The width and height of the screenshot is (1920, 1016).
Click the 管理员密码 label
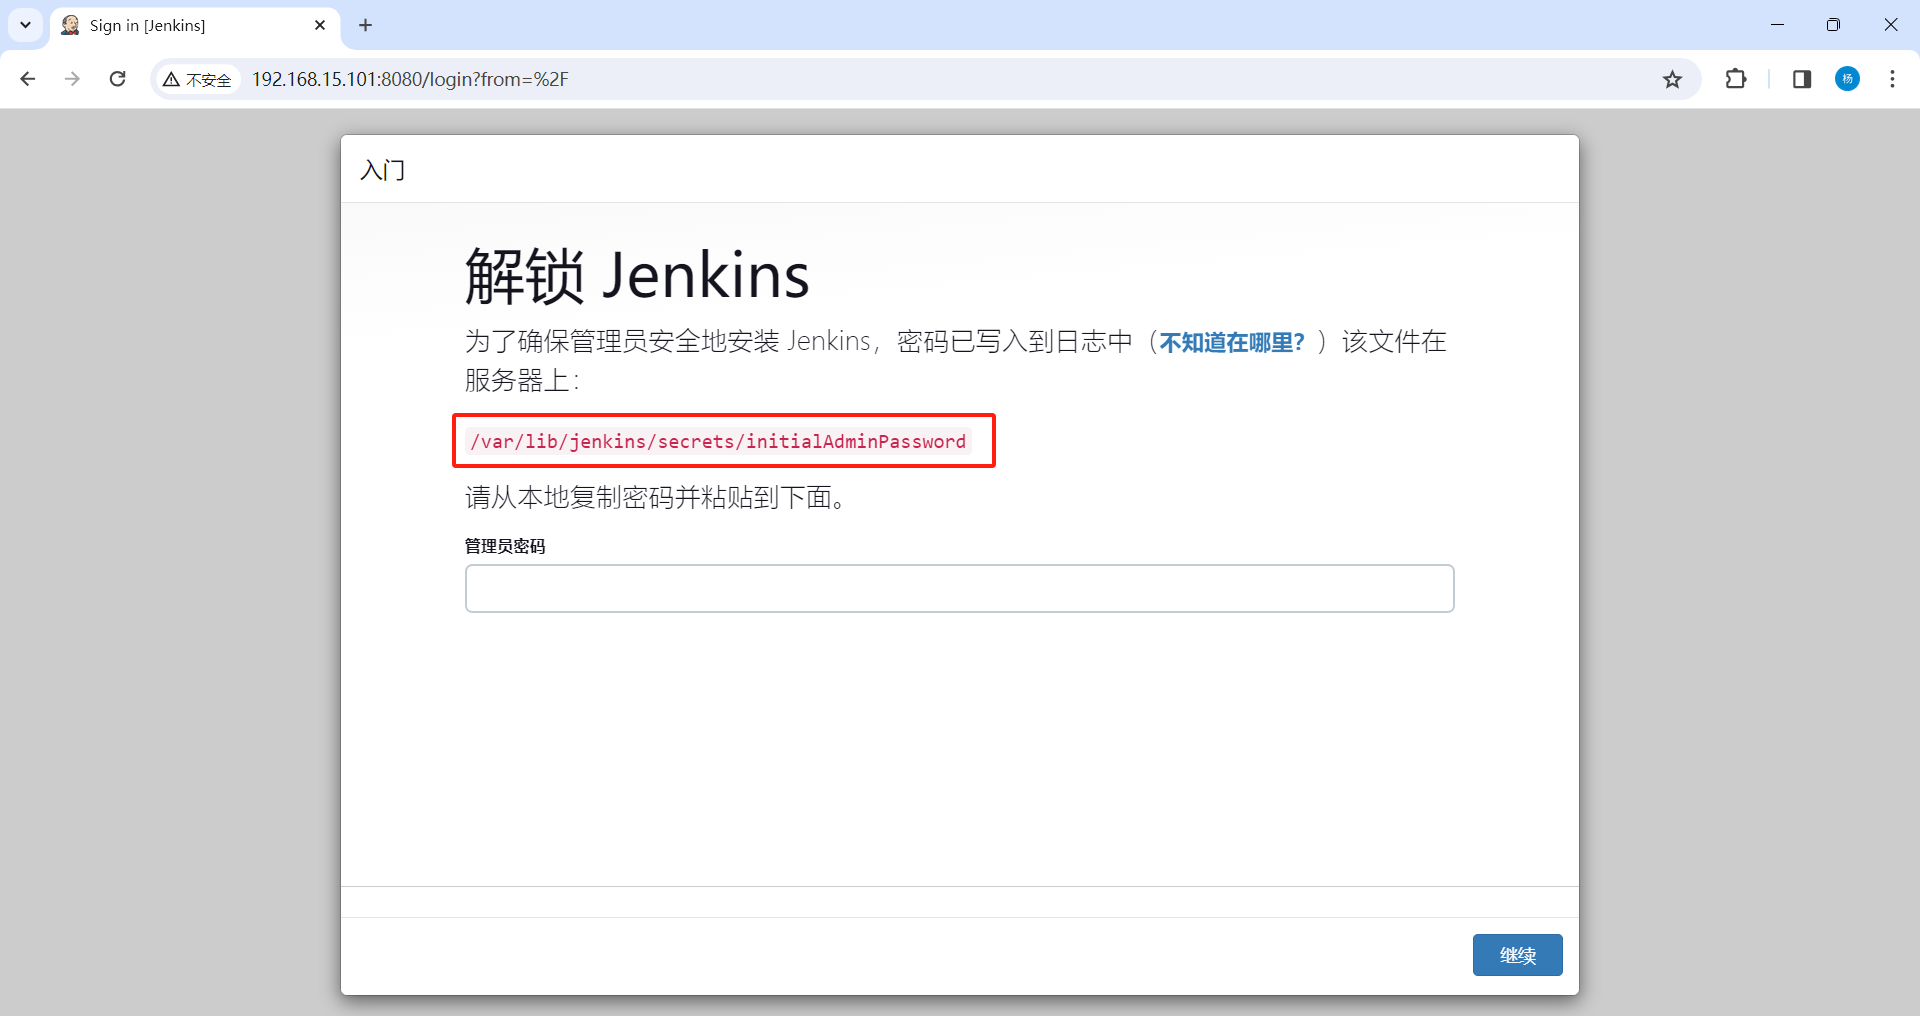point(505,546)
